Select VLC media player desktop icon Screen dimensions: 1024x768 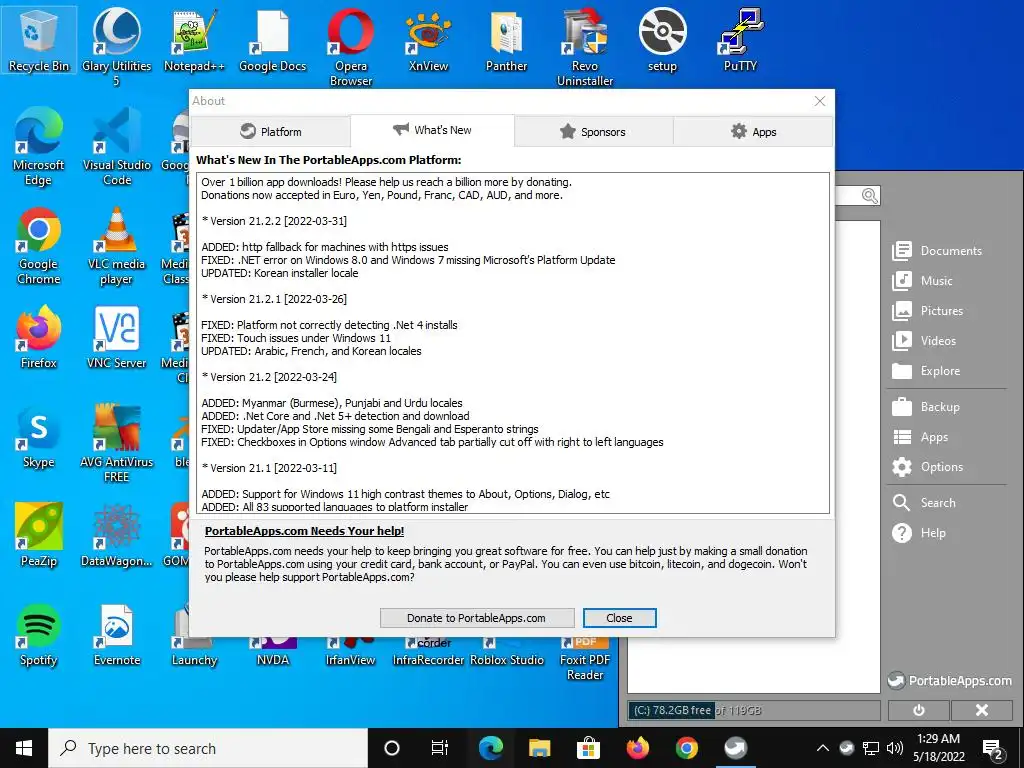click(x=116, y=246)
